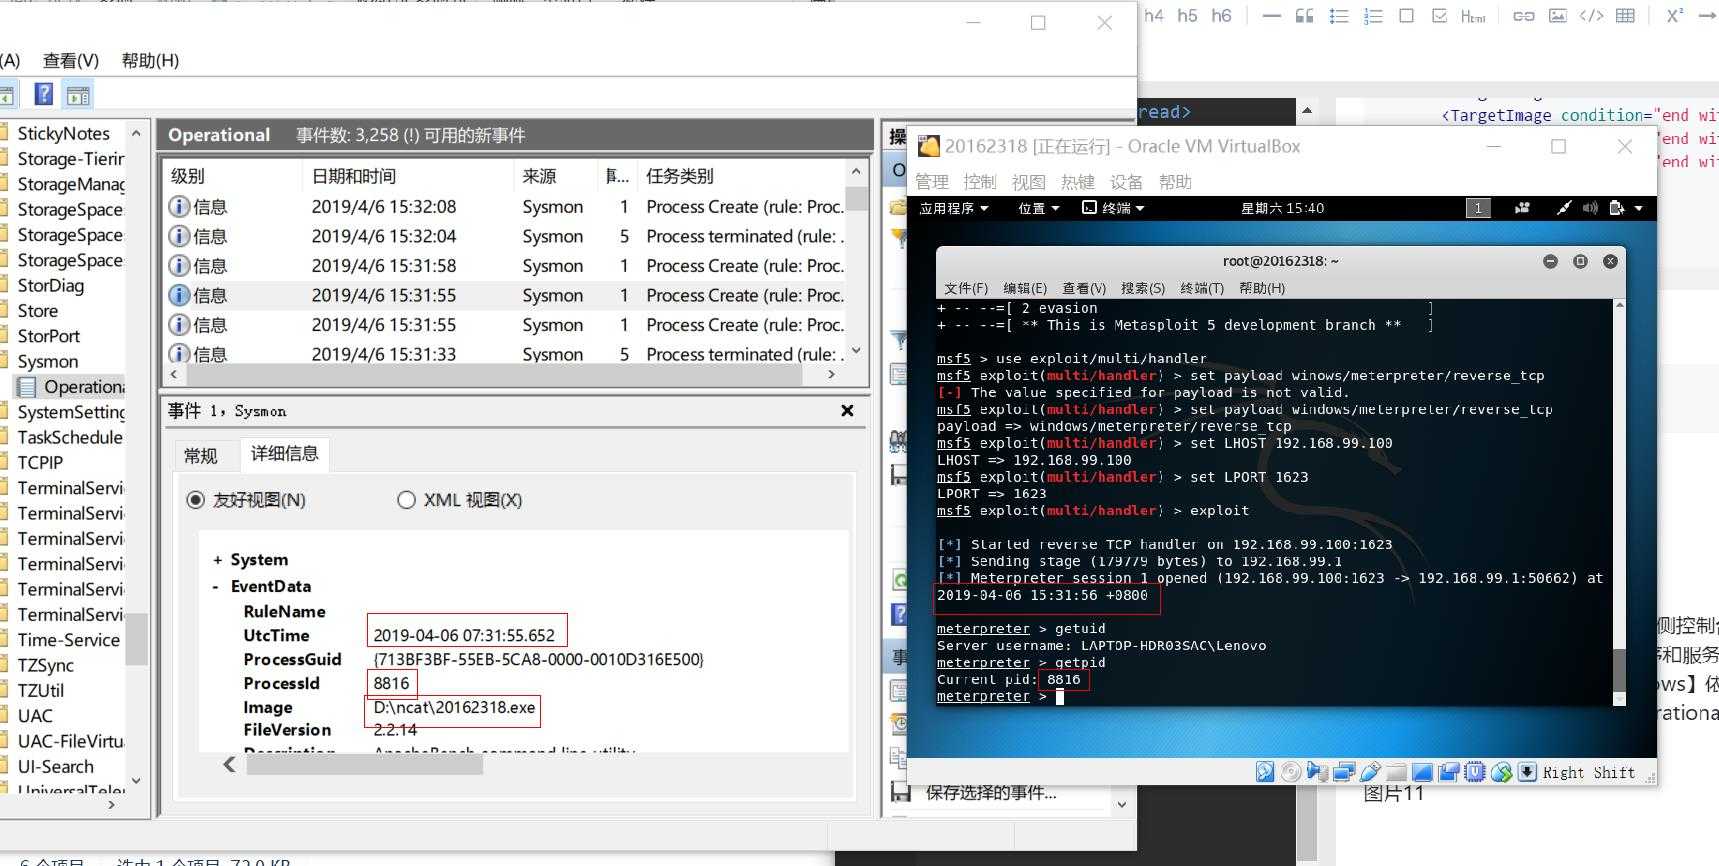Viewport: 1719px width, 866px height.
Task: Select Process terminated event at 15:32:04
Action: pyautogui.click(x=506, y=237)
